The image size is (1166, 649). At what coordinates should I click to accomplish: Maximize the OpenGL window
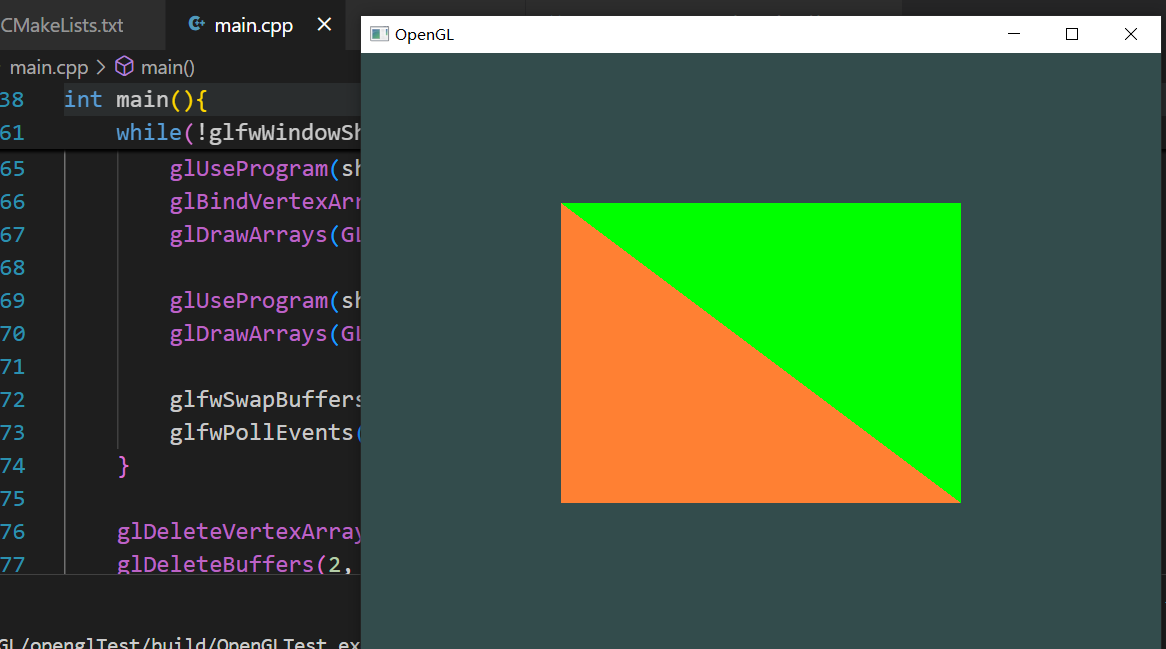[1072, 34]
